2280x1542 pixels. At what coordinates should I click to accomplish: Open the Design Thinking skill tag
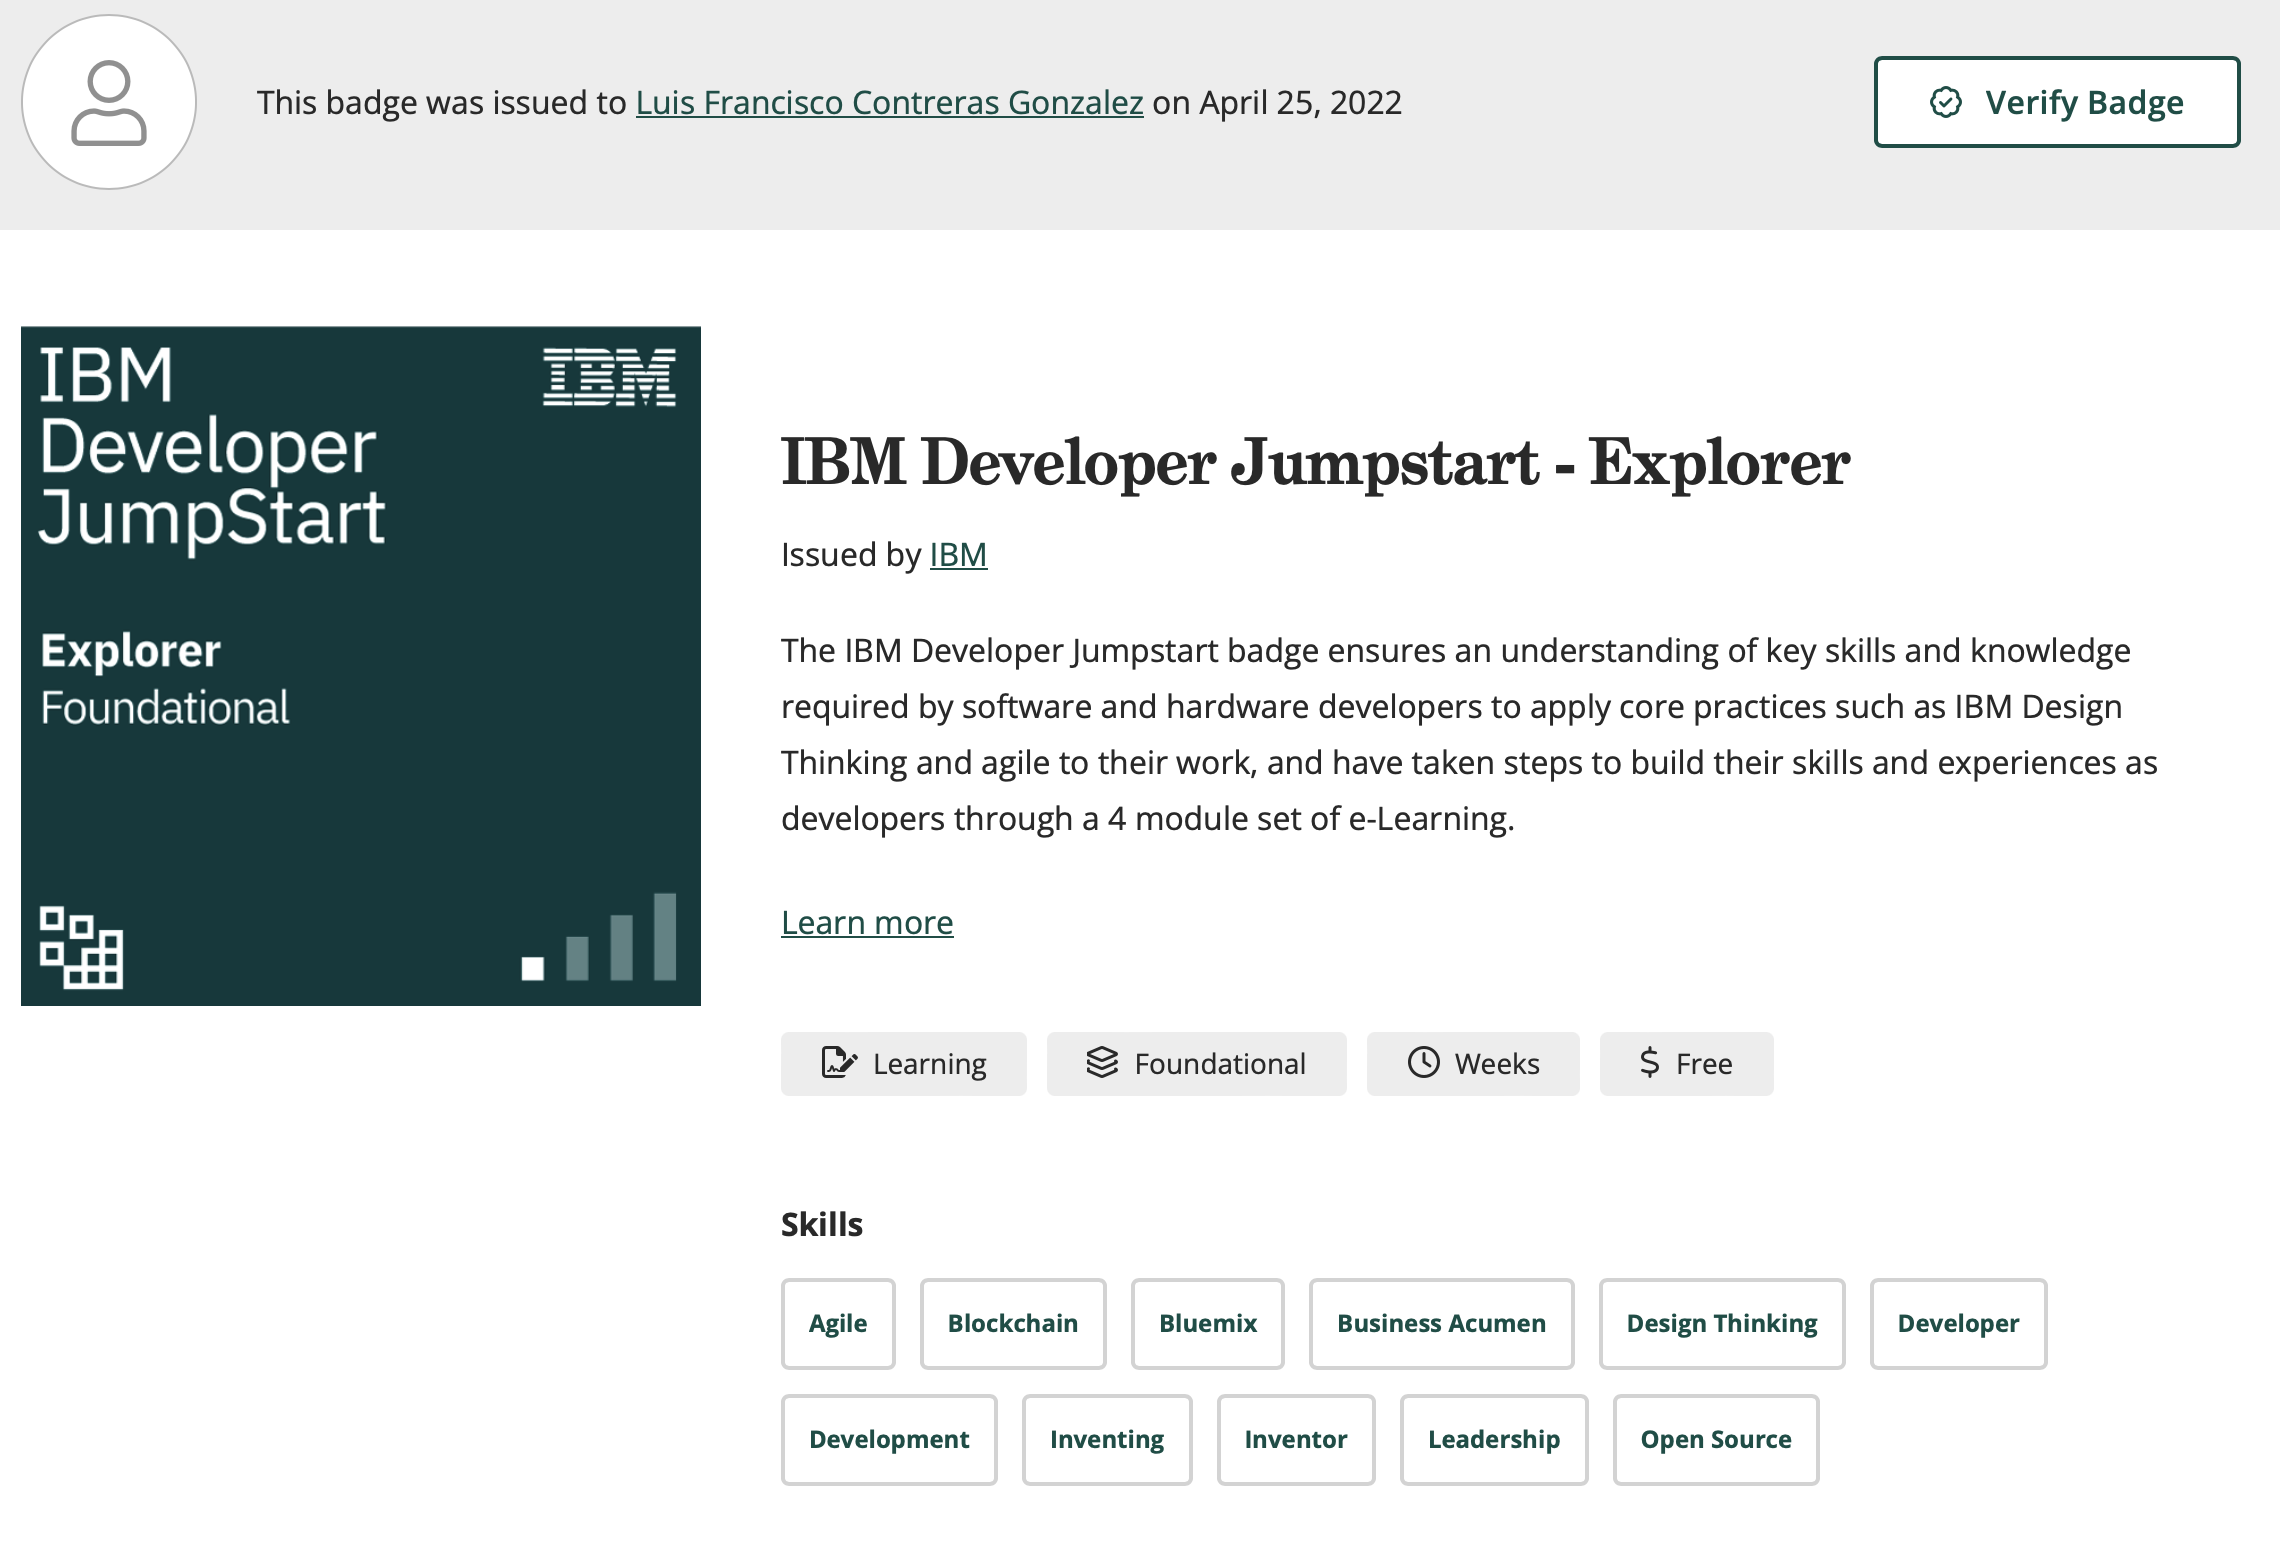[1722, 1323]
